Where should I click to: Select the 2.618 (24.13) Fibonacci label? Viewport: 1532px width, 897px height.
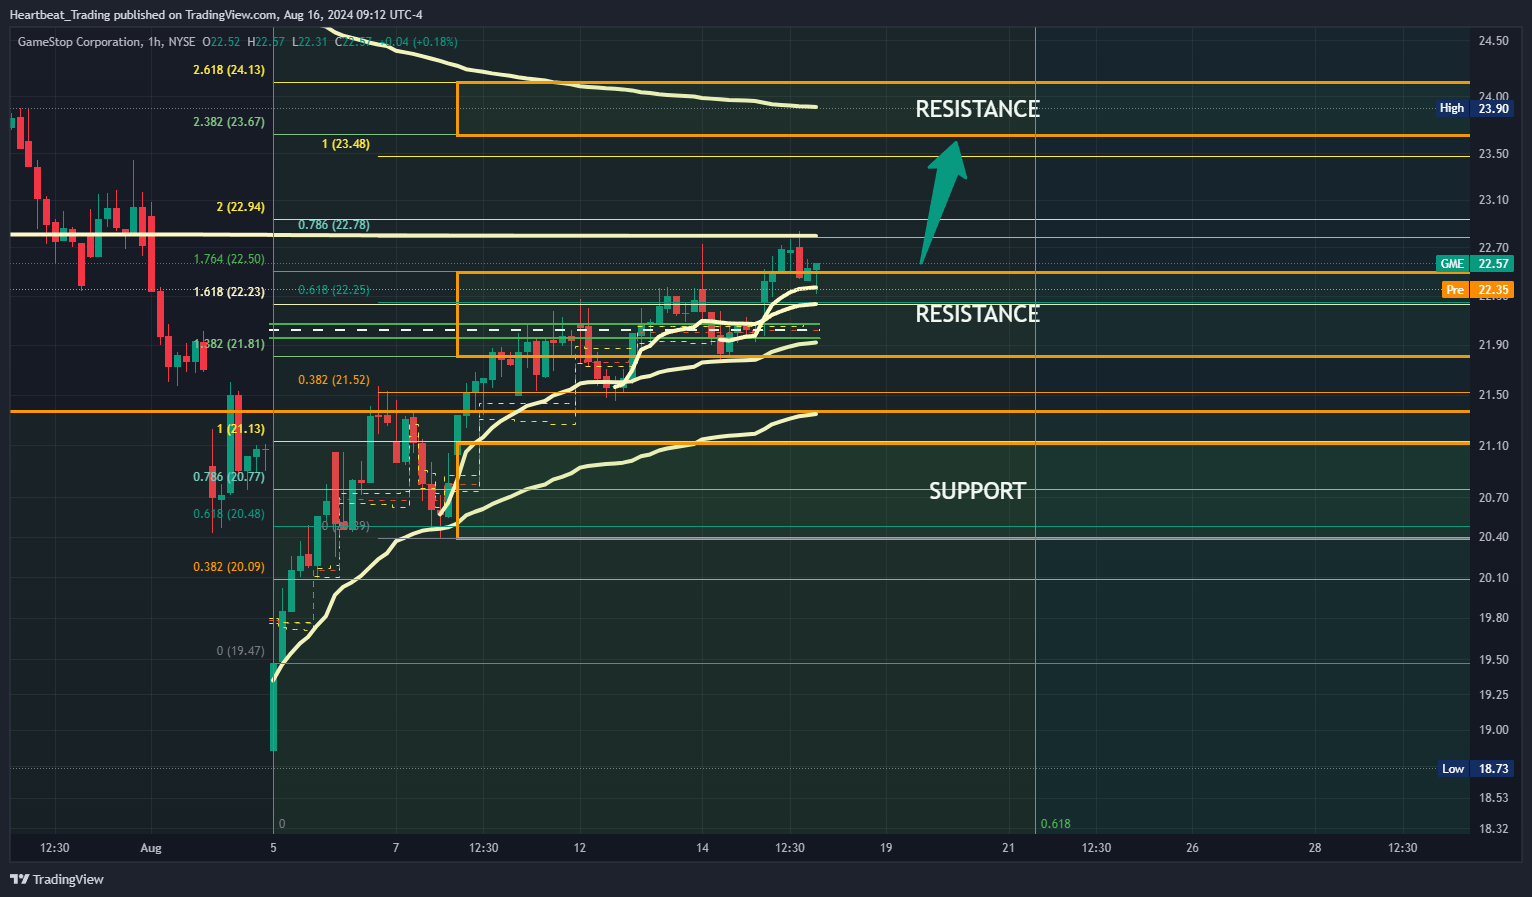pyautogui.click(x=229, y=70)
